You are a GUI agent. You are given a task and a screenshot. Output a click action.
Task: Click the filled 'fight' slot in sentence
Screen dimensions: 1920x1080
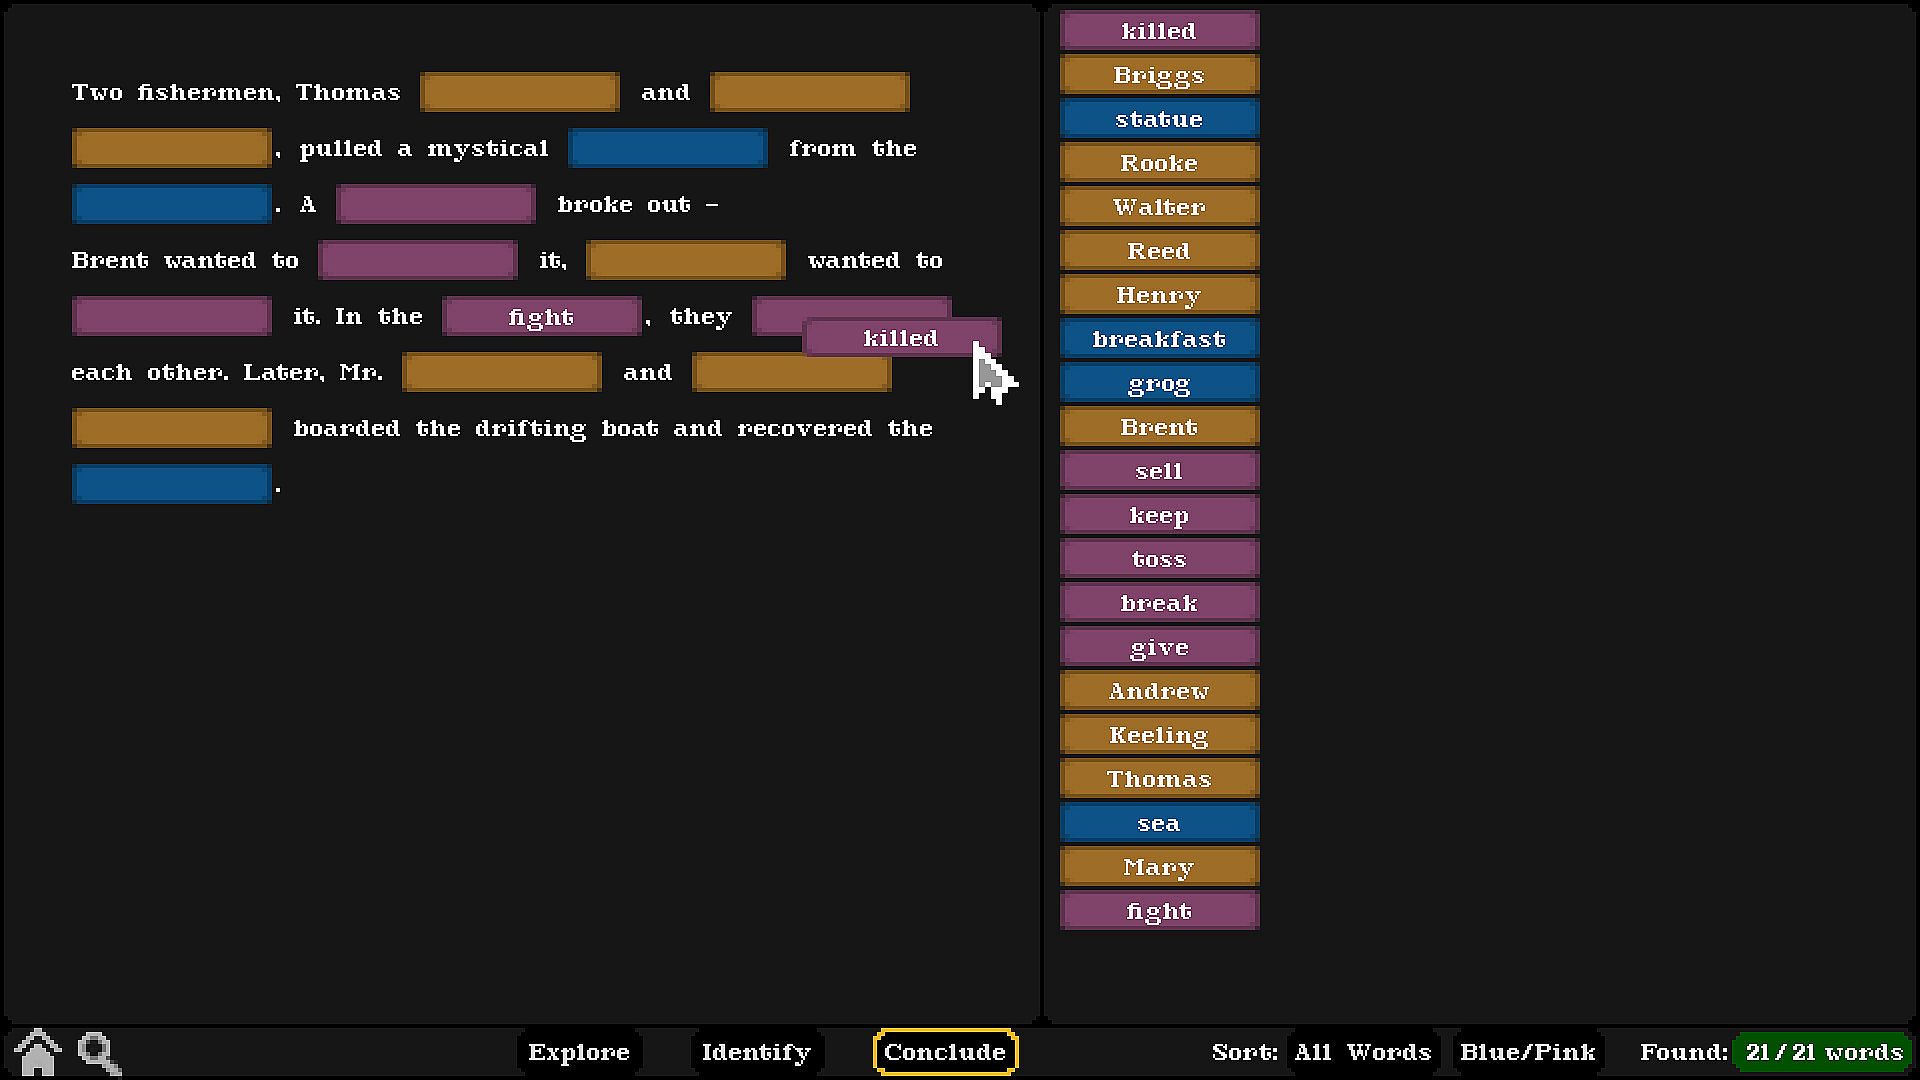541,317
